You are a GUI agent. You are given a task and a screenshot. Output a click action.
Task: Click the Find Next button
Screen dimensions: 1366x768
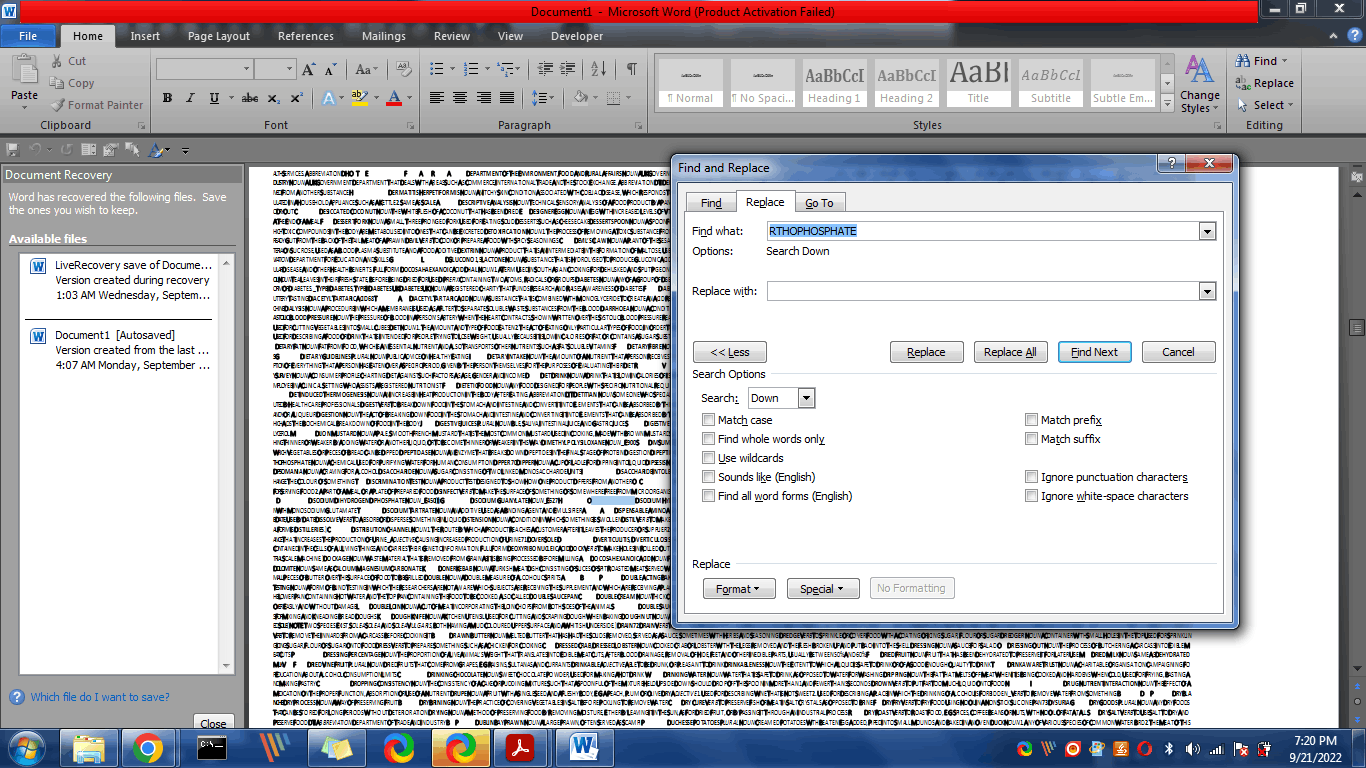click(1094, 352)
